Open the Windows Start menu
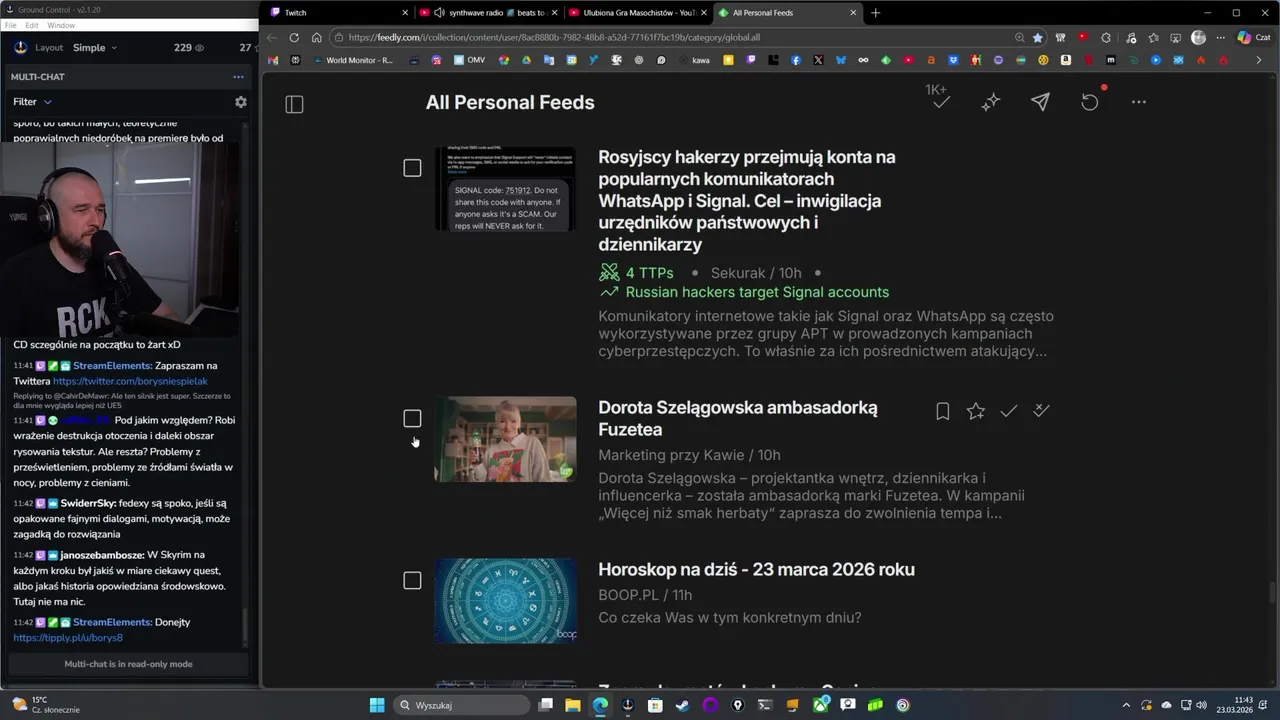Screen dimensions: 1280x720 pos(377,705)
